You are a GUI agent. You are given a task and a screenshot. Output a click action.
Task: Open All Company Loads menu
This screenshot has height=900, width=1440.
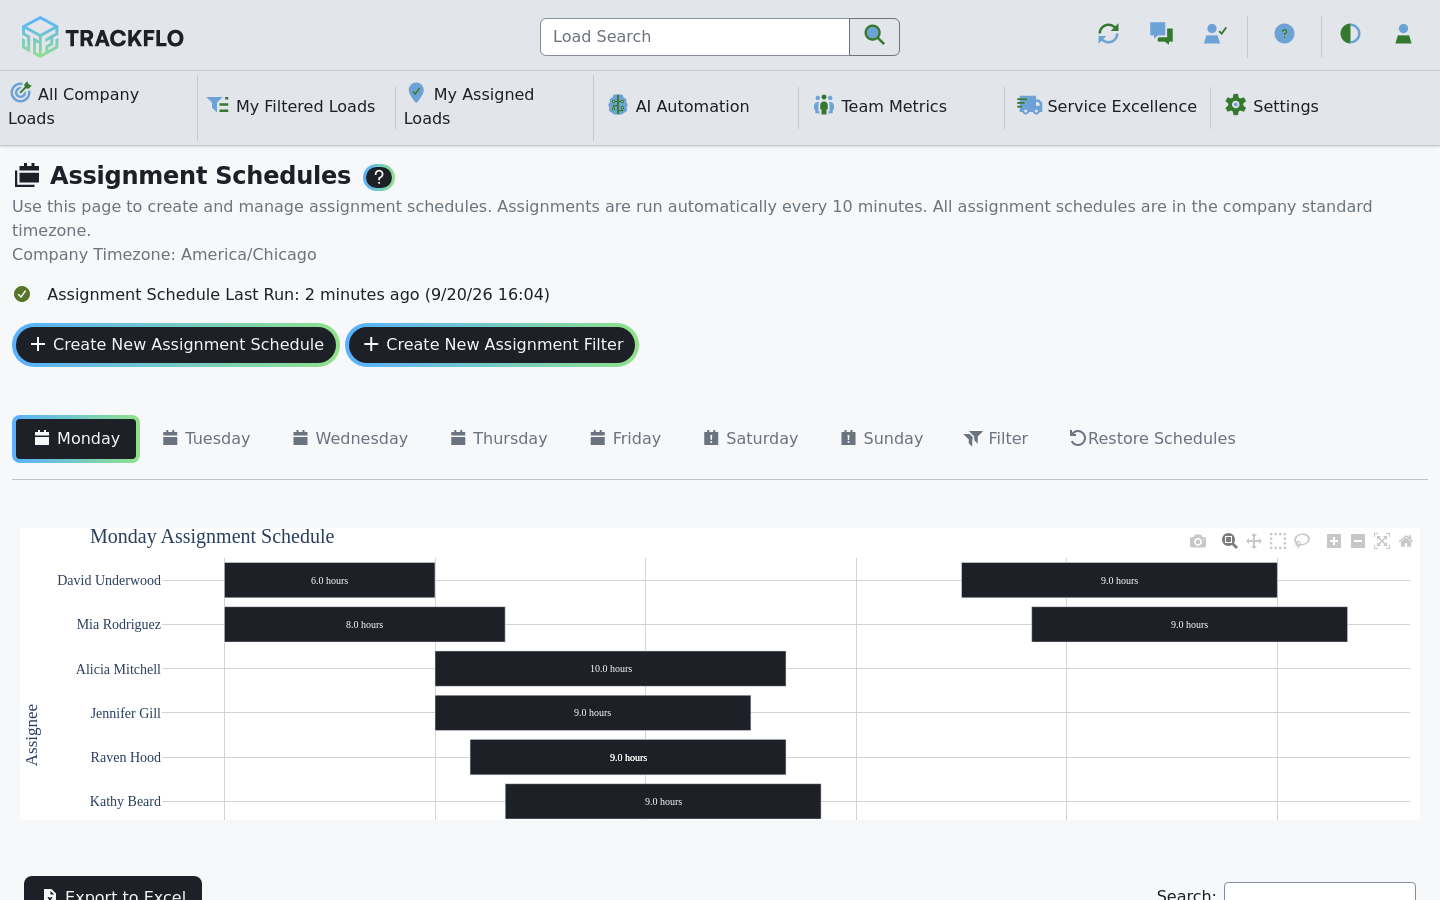pos(99,106)
